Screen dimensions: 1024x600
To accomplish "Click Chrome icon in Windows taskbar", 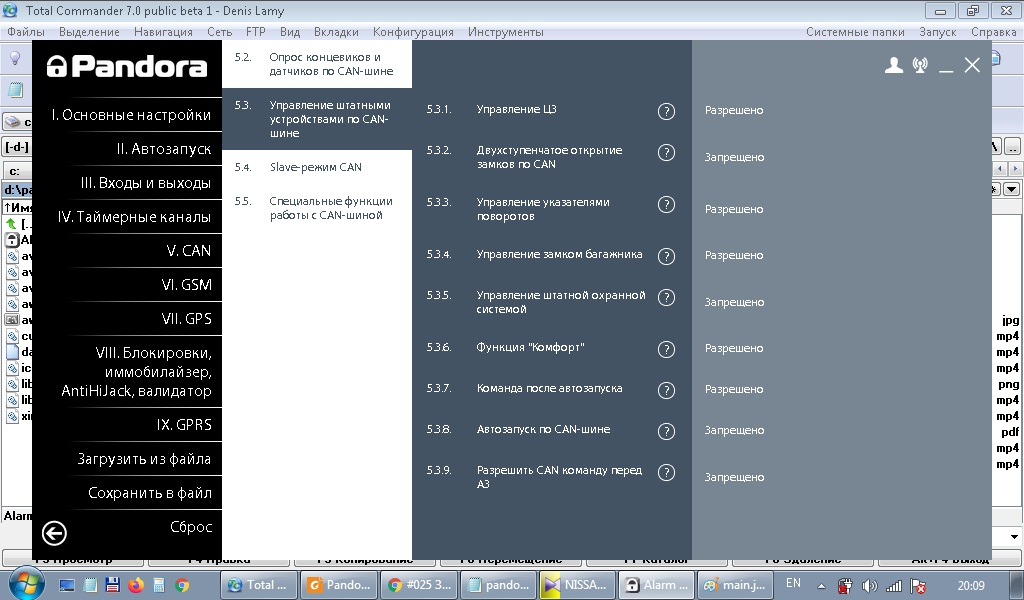I will click(x=182, y=585).
